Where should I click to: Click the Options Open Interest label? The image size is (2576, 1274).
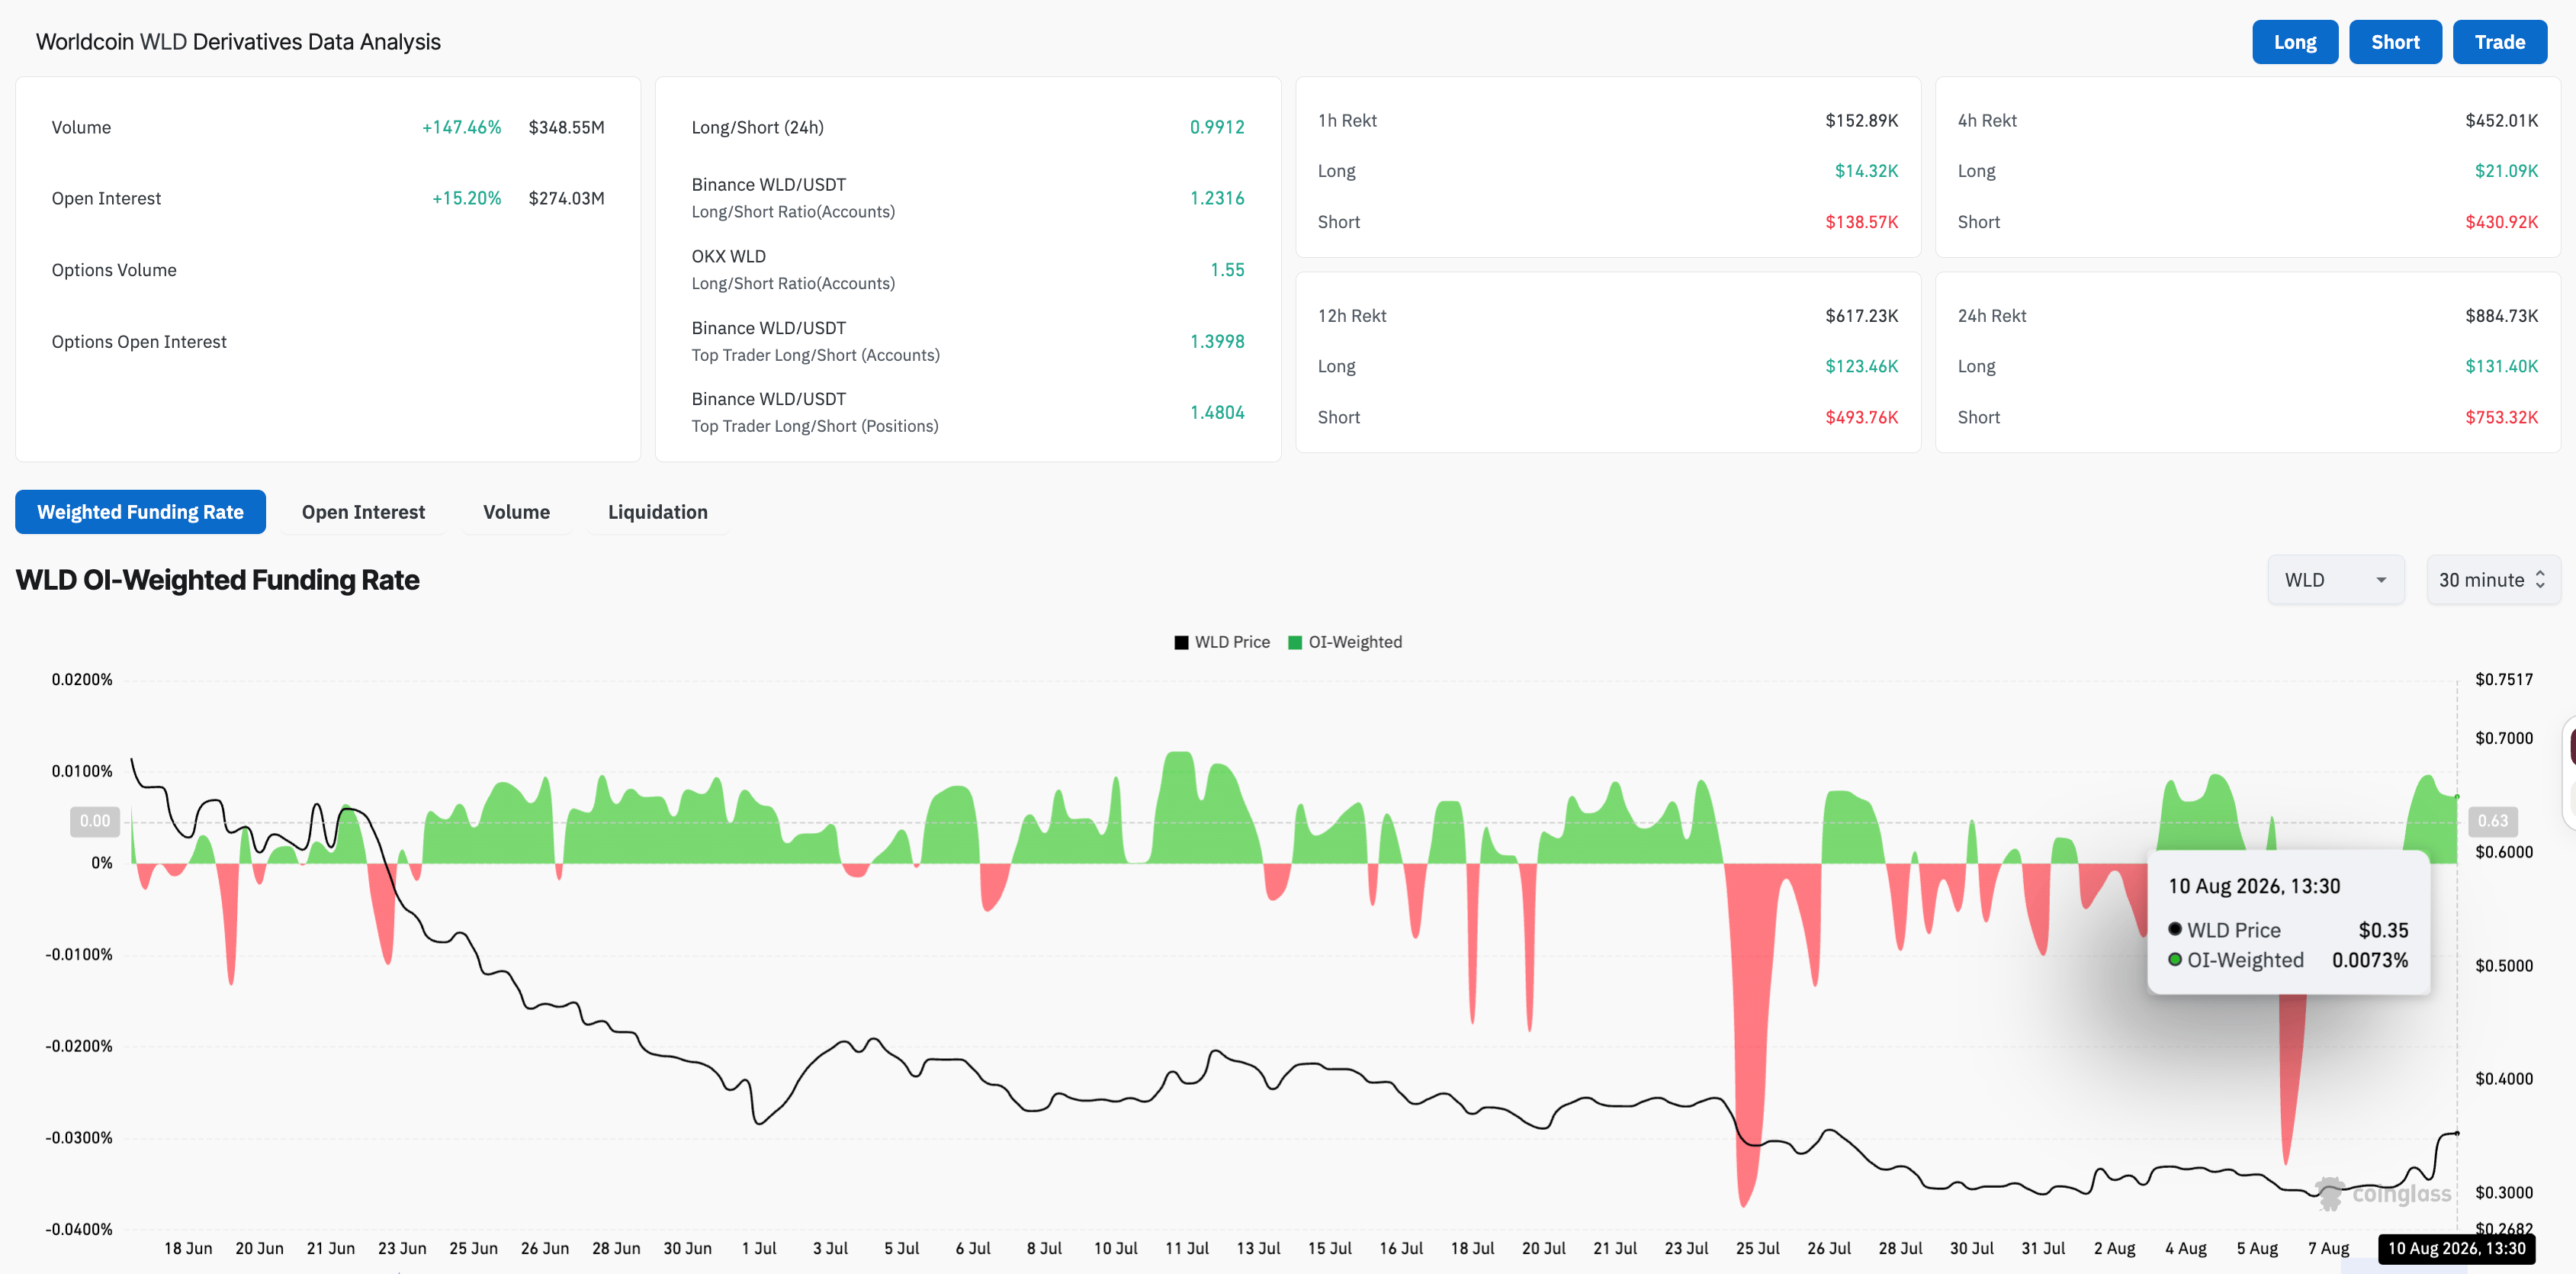tap(139, 342)
